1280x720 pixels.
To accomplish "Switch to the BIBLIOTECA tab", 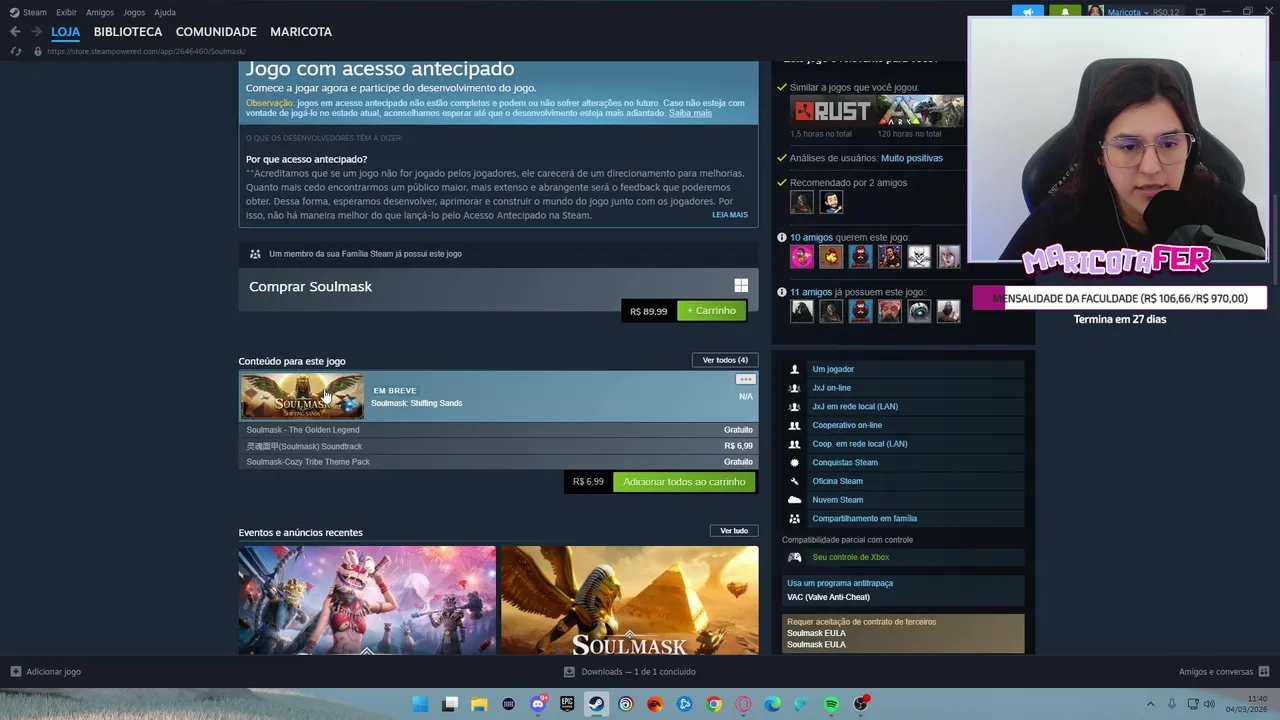I will (x=128, y=32).
